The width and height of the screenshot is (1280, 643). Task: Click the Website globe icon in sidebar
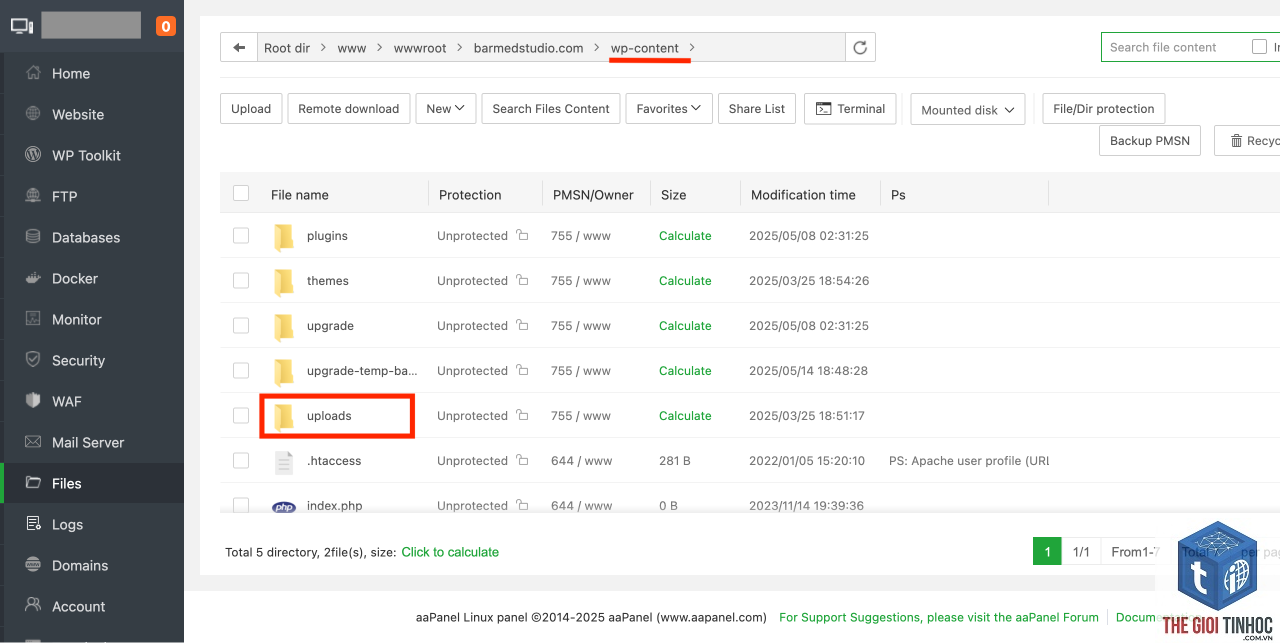tap(33, 114)
